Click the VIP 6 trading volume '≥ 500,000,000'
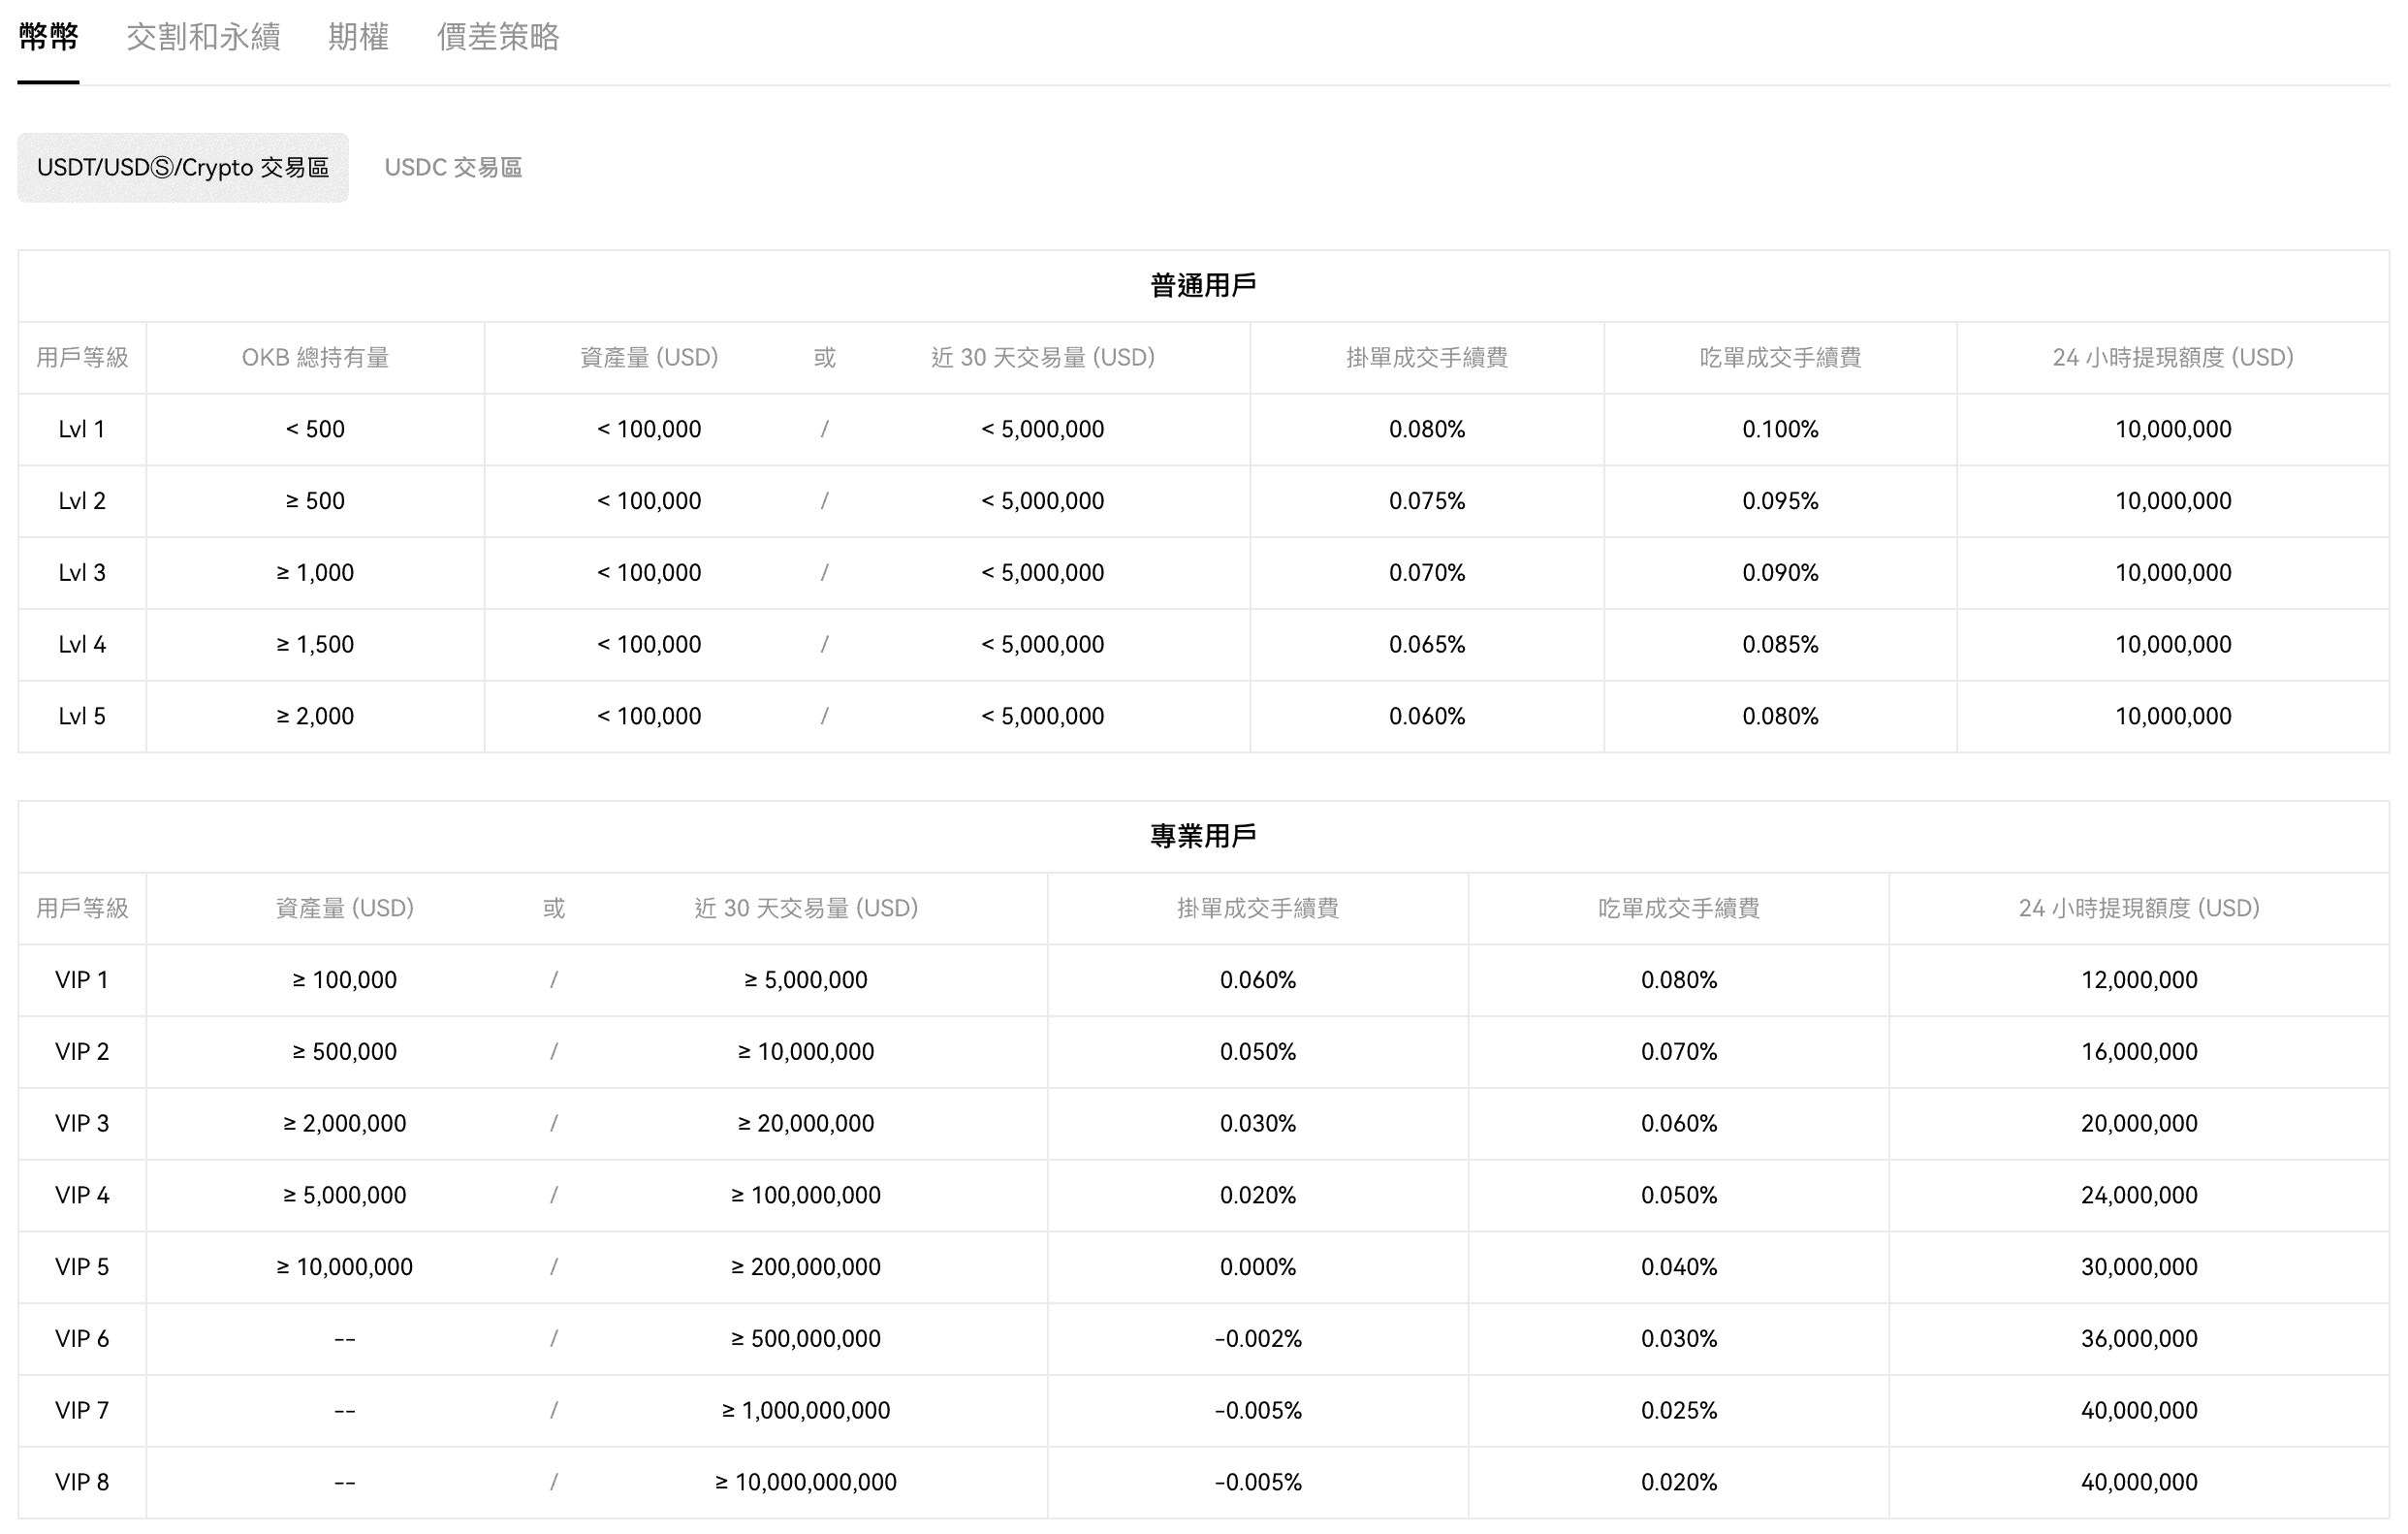The width and height of the screenshot is (2408, 1534). [806, 1339]
